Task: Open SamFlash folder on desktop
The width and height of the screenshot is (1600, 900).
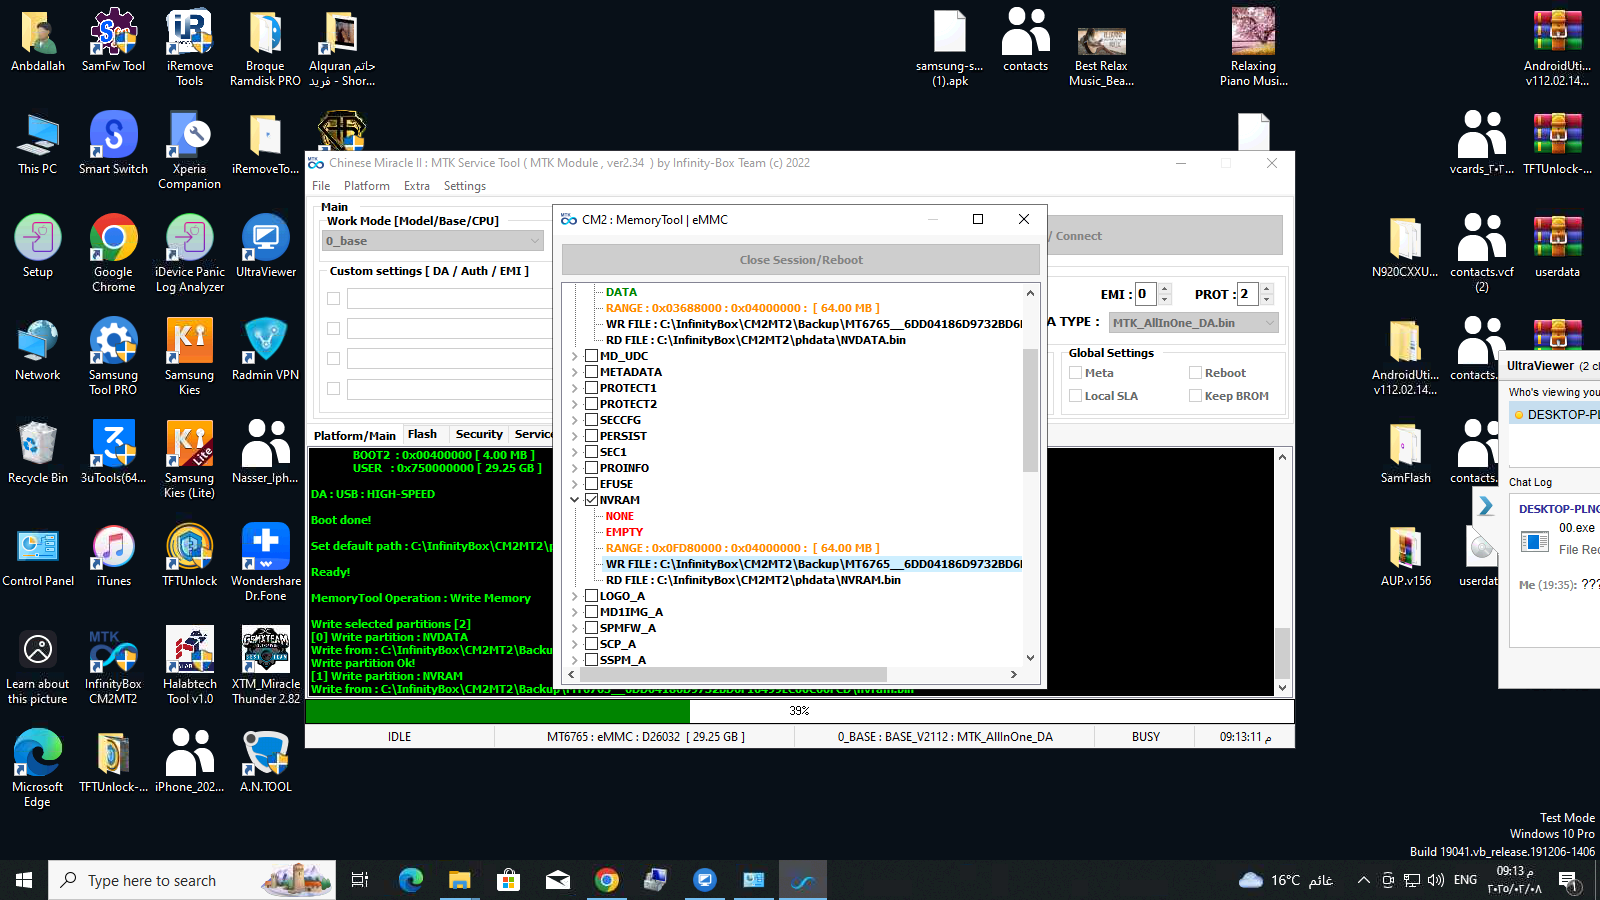Action: 1405,452
